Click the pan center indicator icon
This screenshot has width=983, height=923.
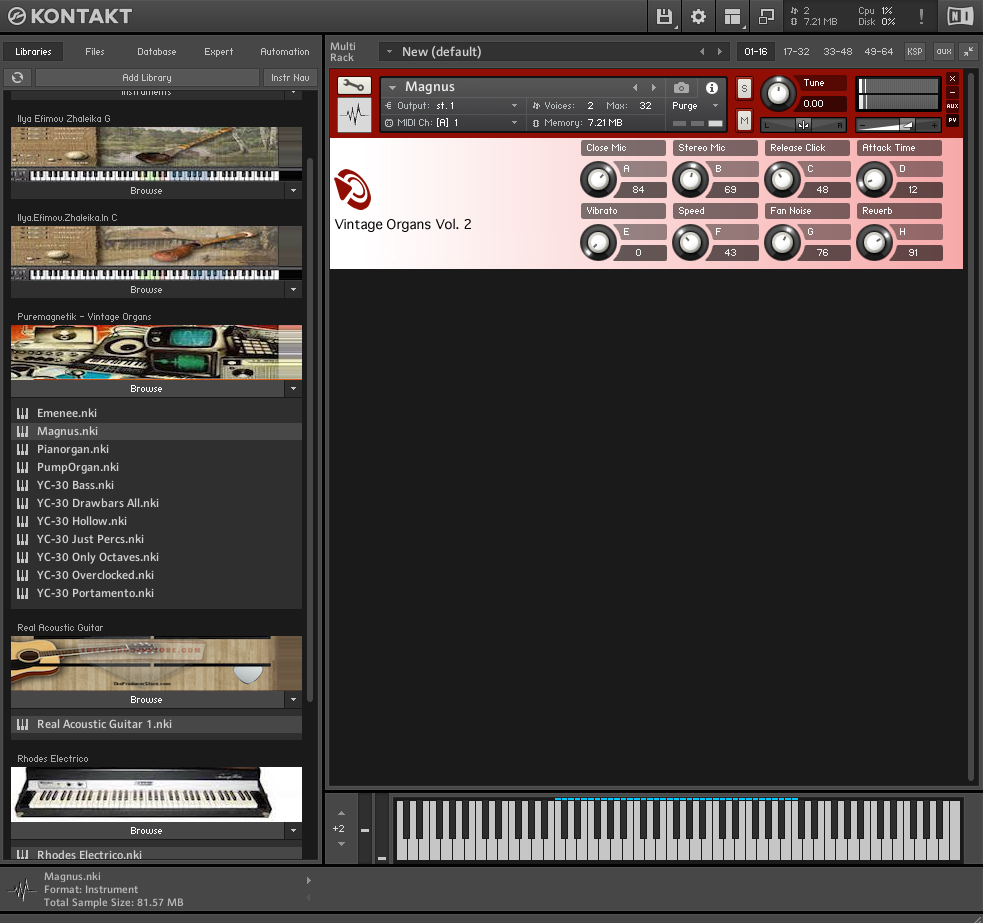click(x=803, y=125)
